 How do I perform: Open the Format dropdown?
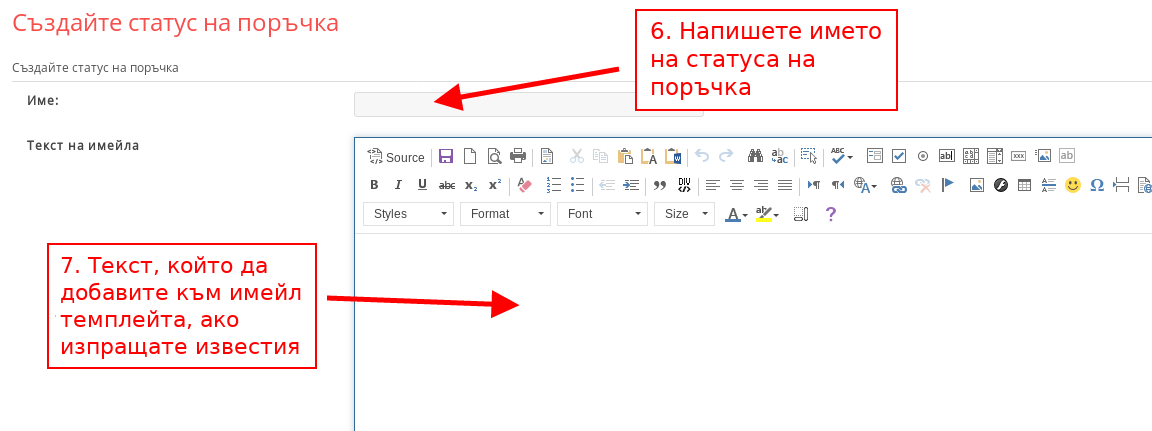[x=505, y=214]
